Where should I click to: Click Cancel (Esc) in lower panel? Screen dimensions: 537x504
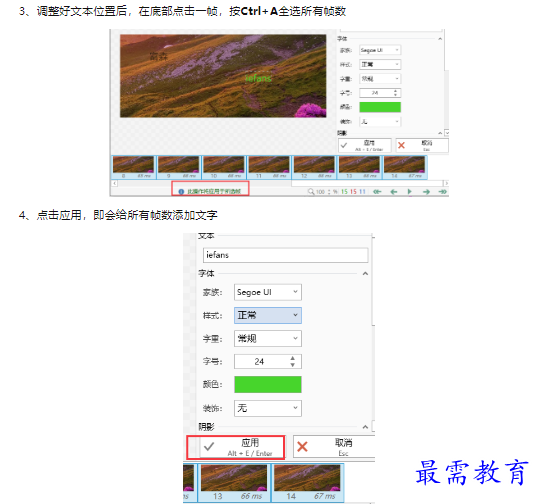[334, 447]
